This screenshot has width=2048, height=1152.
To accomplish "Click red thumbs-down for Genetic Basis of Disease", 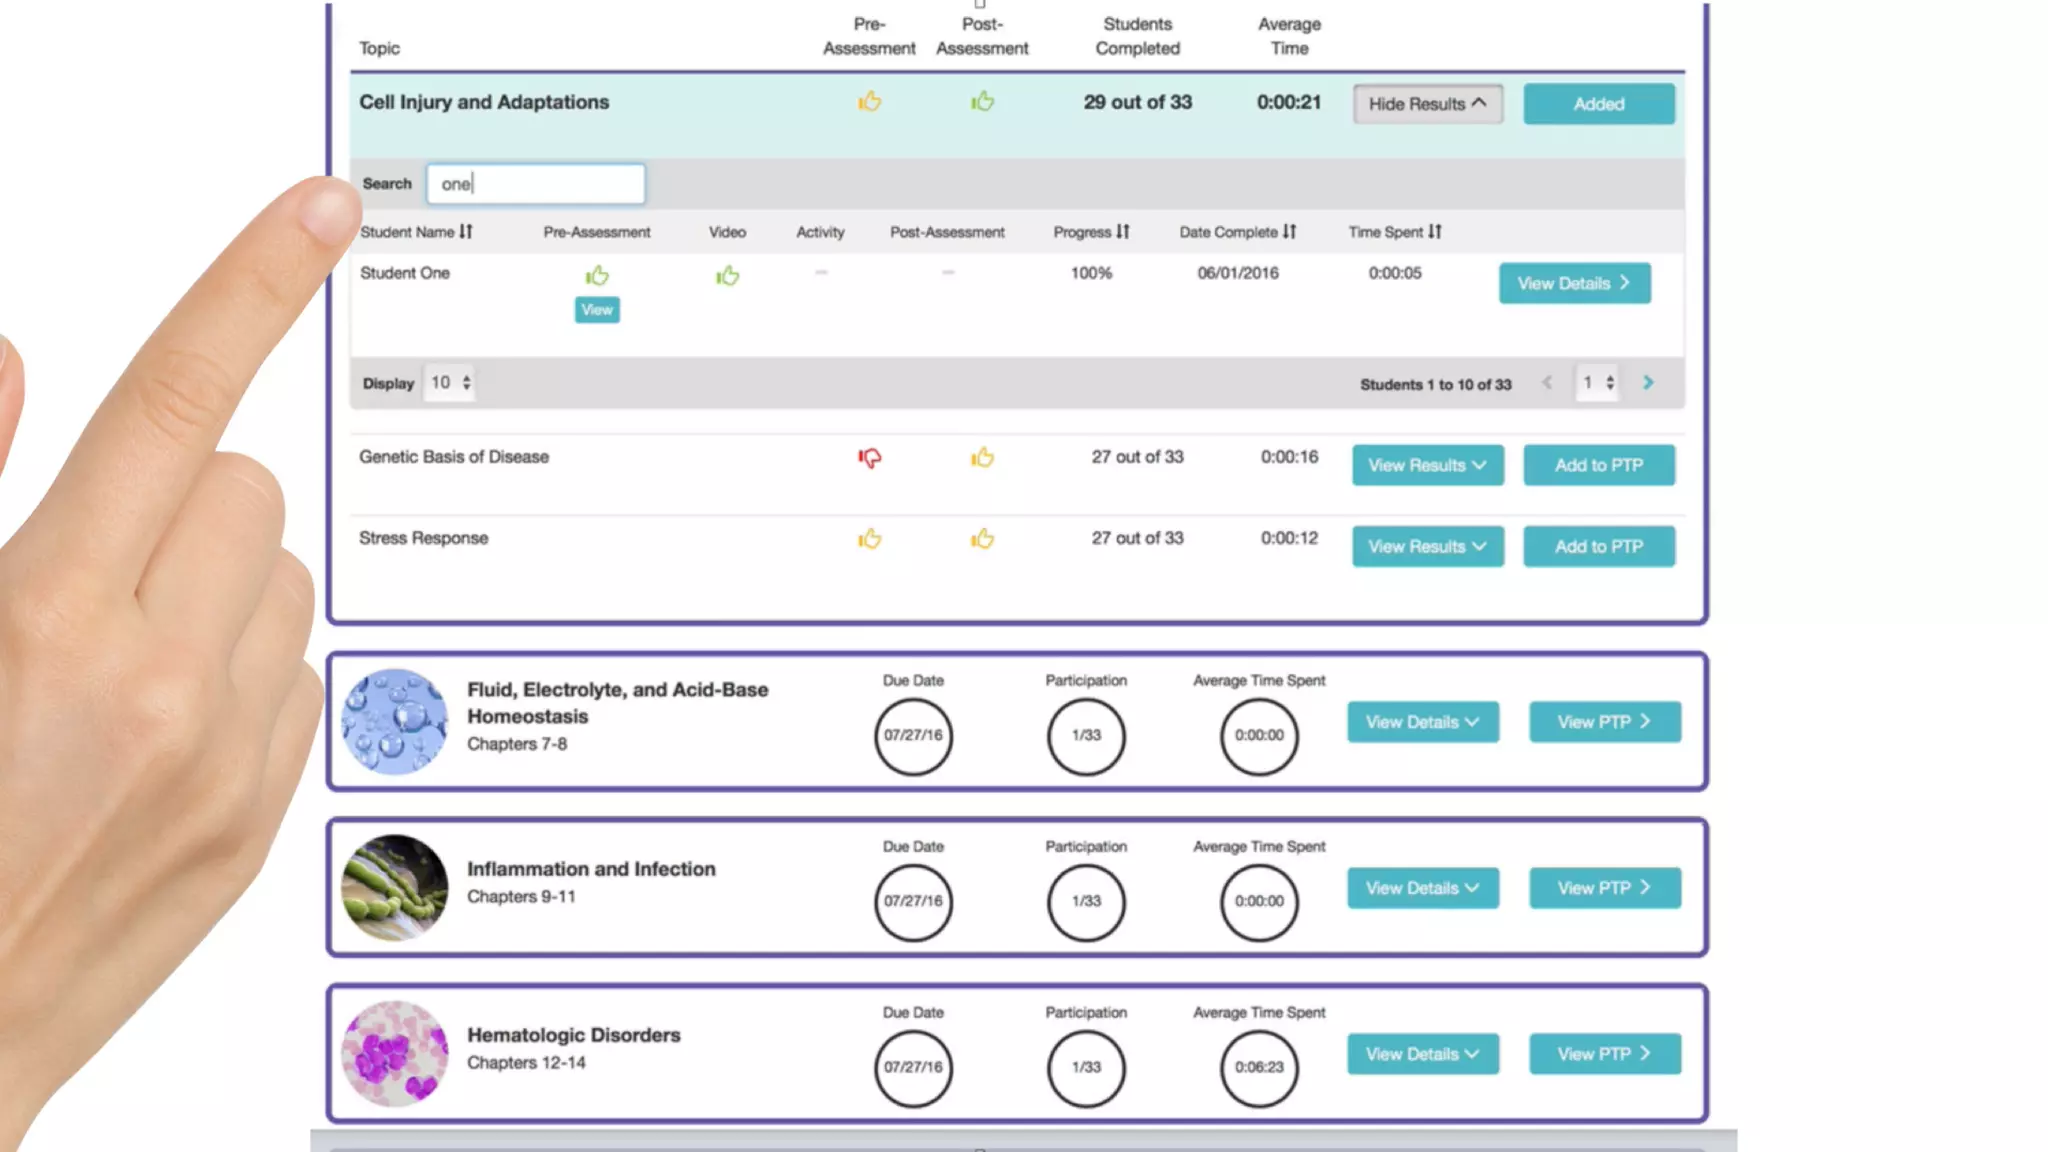I will click(x=869, y=458).
